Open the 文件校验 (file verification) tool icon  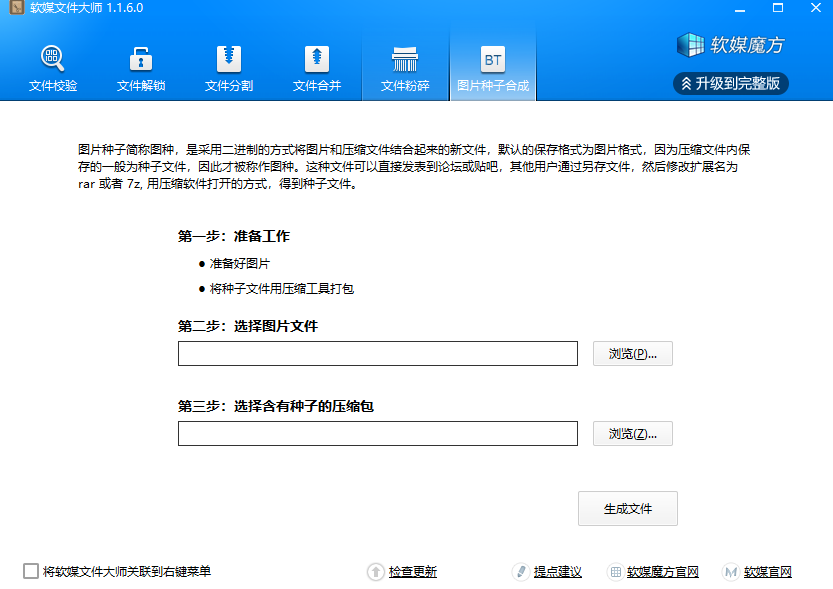(x=53, y=58)
